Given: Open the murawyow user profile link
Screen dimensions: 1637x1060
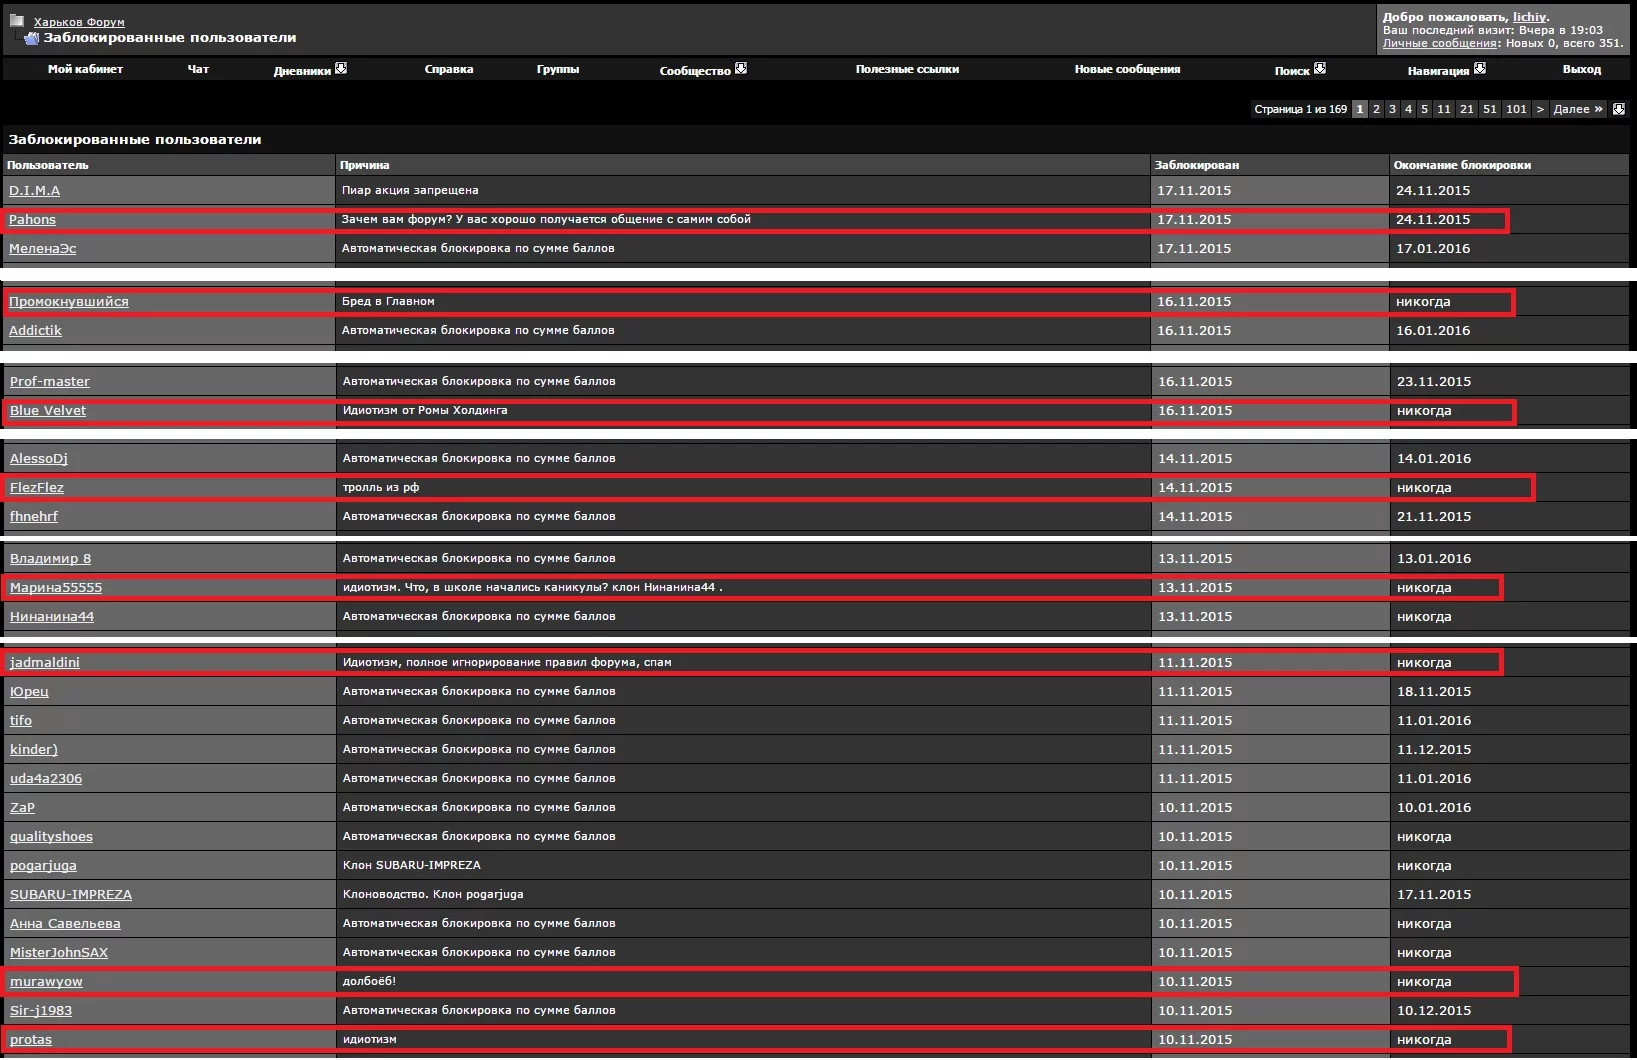Looking at the screenshot, I should click(x=46, y=981).
